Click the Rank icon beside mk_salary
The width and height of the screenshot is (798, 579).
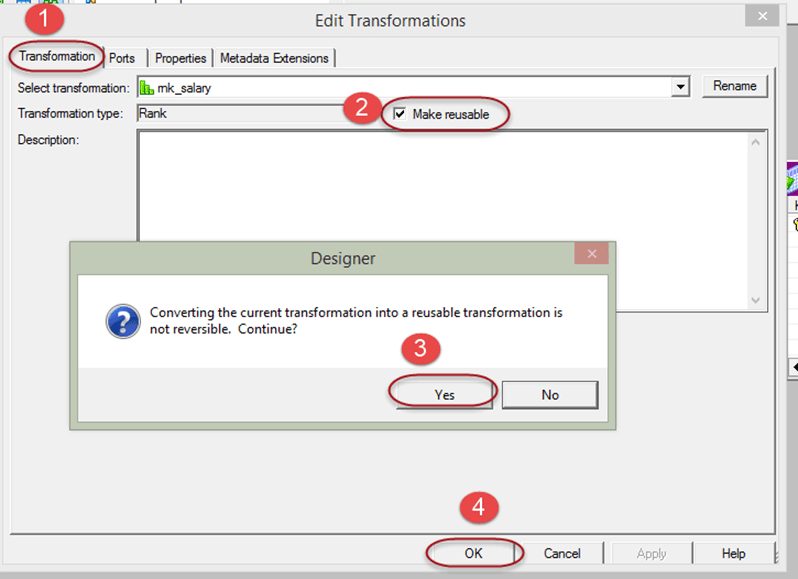pos(146,87)
